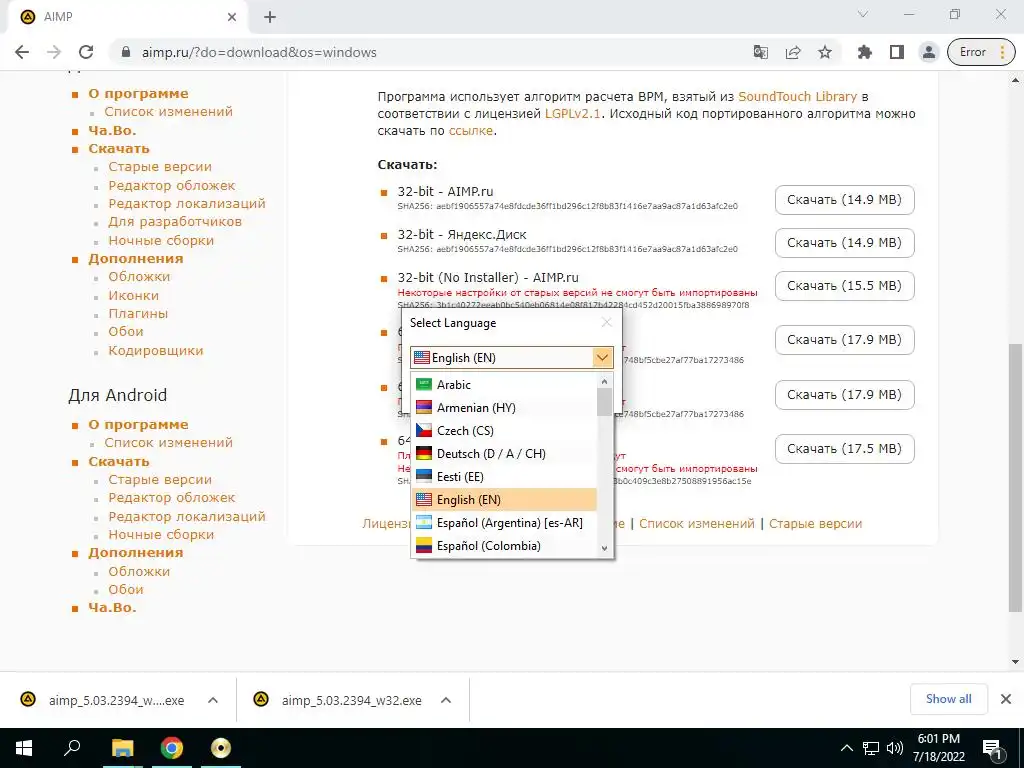Viewport: 1024px width, 768px height.
Task: Click the AIMP installer taskbar icon
Action: tap(221, 748)
